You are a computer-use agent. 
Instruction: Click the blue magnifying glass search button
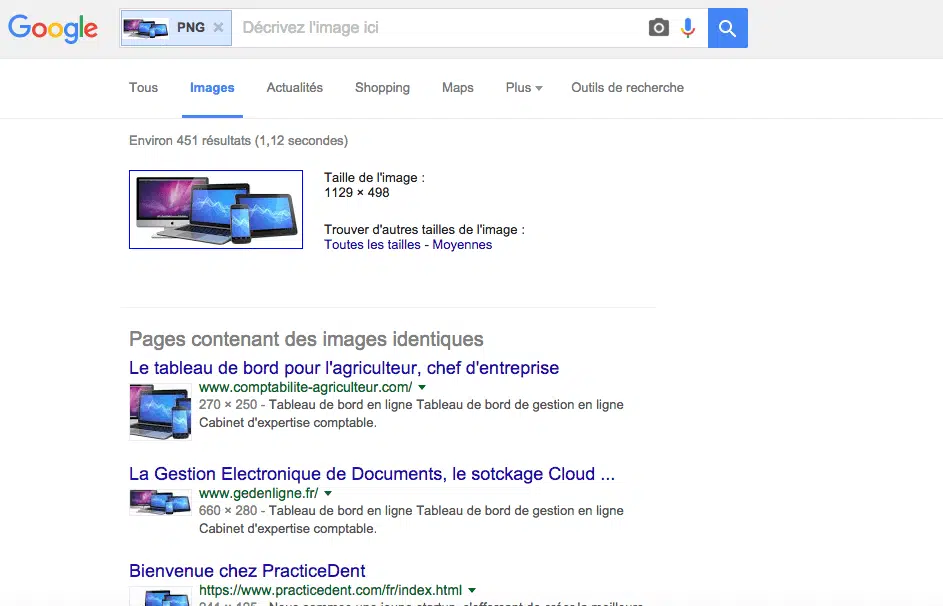point(727,28)
